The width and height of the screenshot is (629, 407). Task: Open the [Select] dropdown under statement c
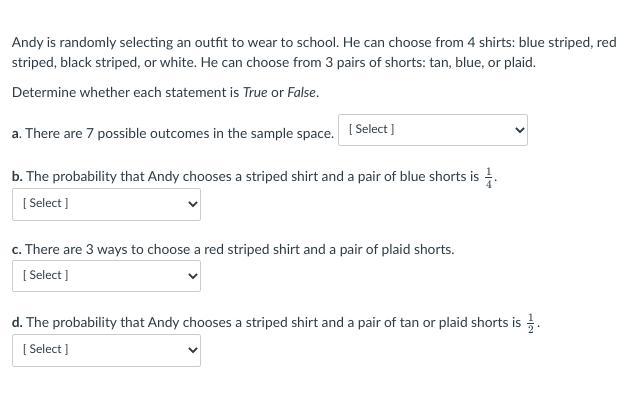pyautogui.click(x=105, y=275)
